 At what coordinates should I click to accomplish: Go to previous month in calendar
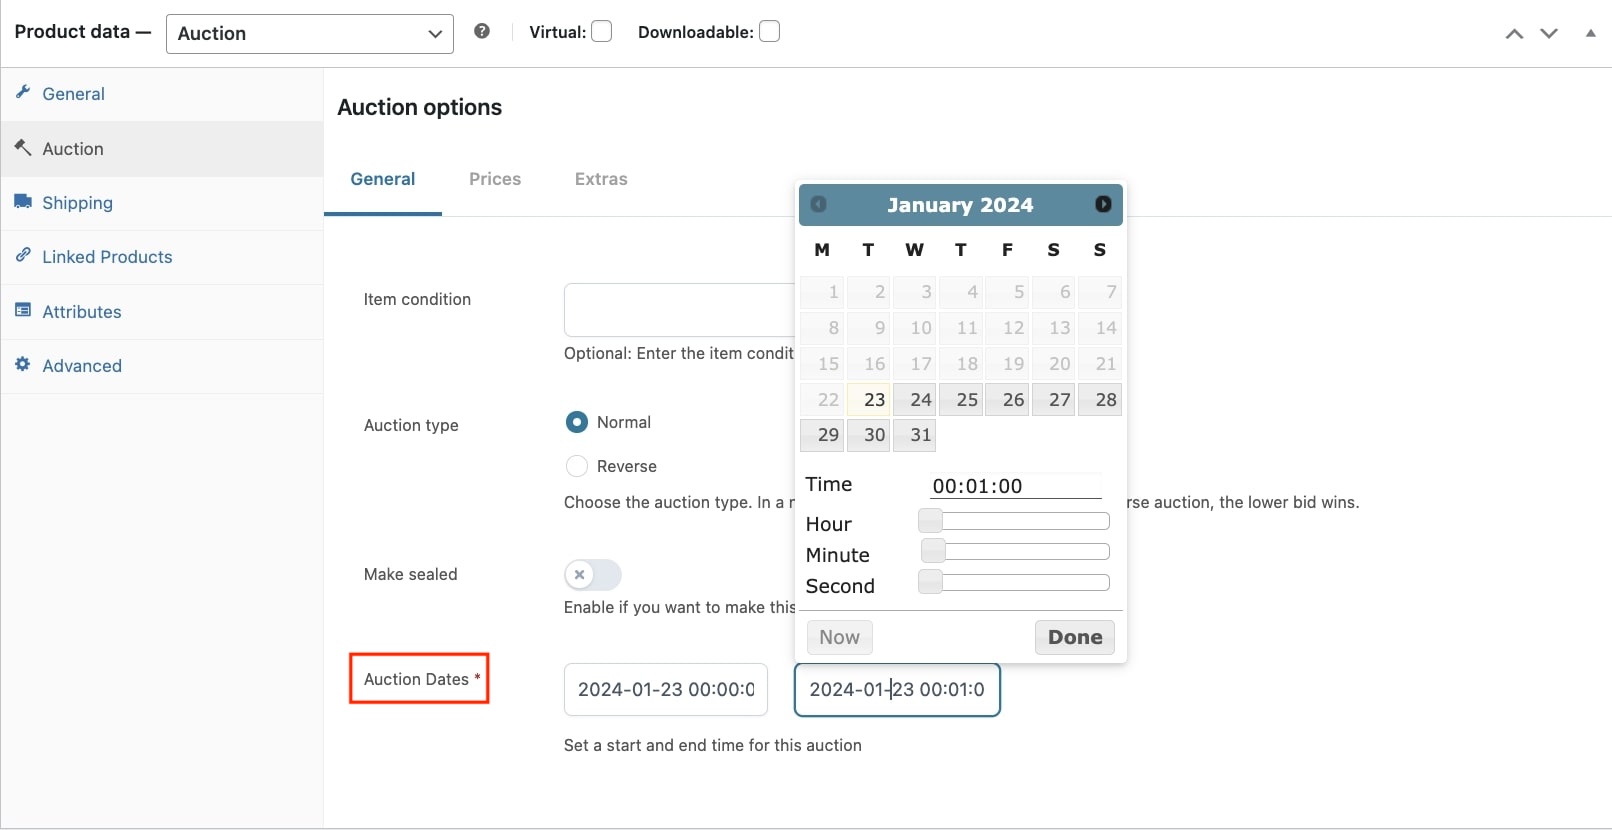click(818, 204)
